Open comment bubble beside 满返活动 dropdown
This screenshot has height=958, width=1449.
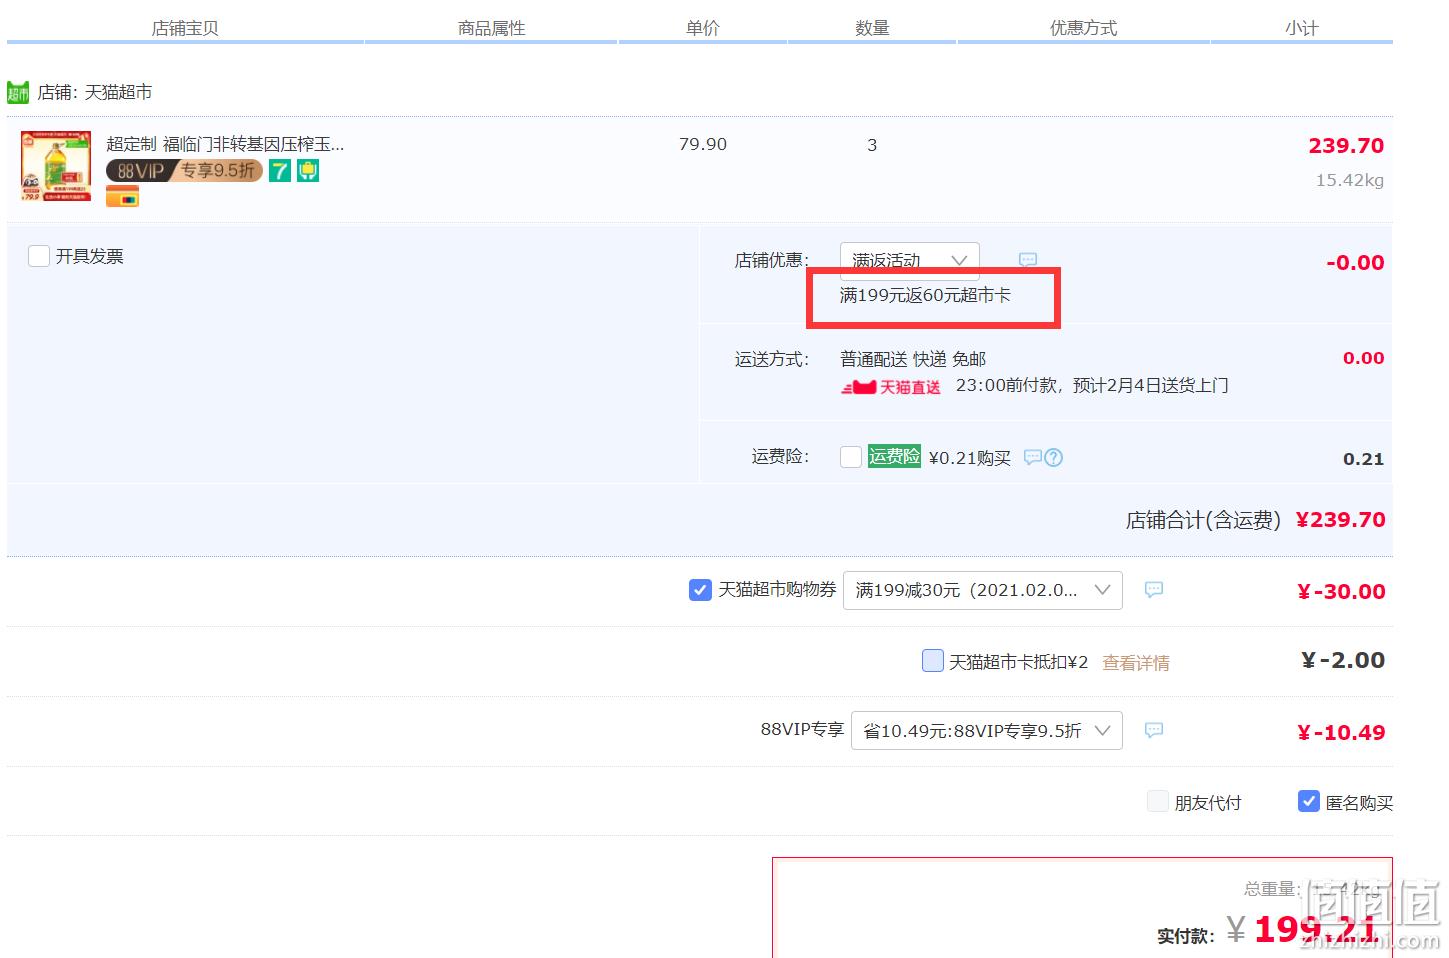coord(1028,260)
